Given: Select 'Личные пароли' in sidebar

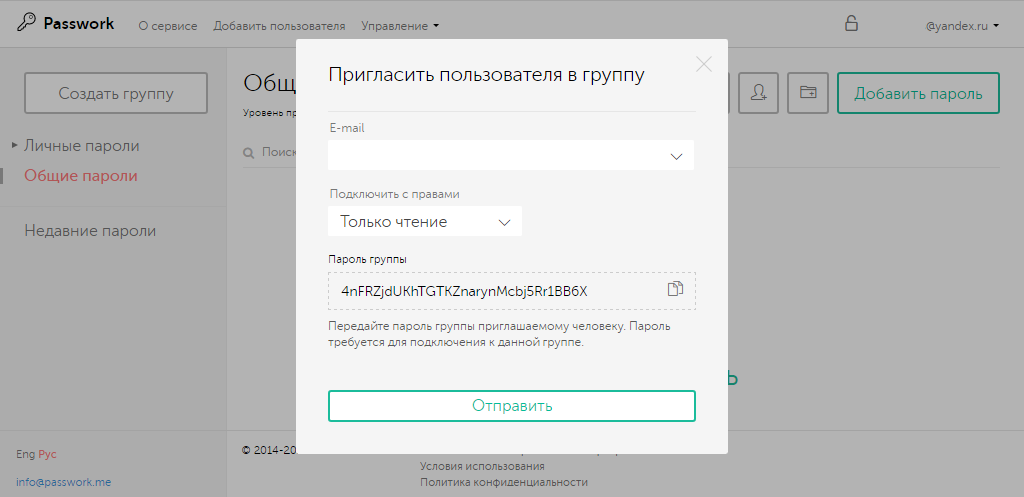Looking at the screenshot, I should coord(82,146).
